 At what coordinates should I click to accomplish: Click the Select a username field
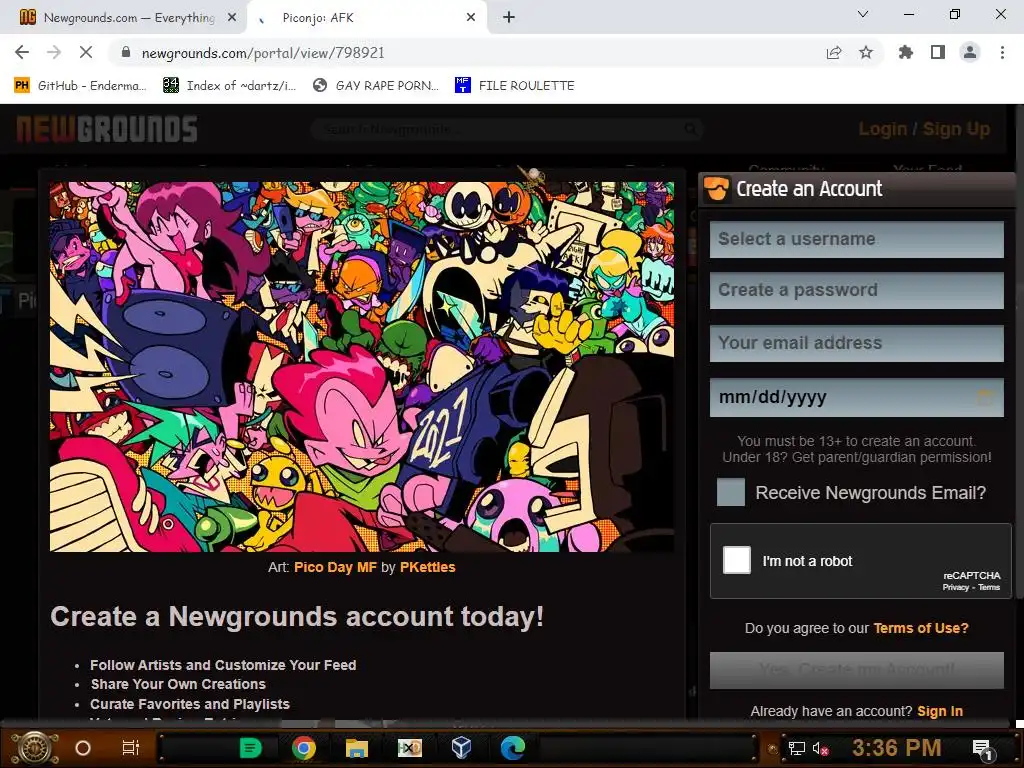coord(856,239)
